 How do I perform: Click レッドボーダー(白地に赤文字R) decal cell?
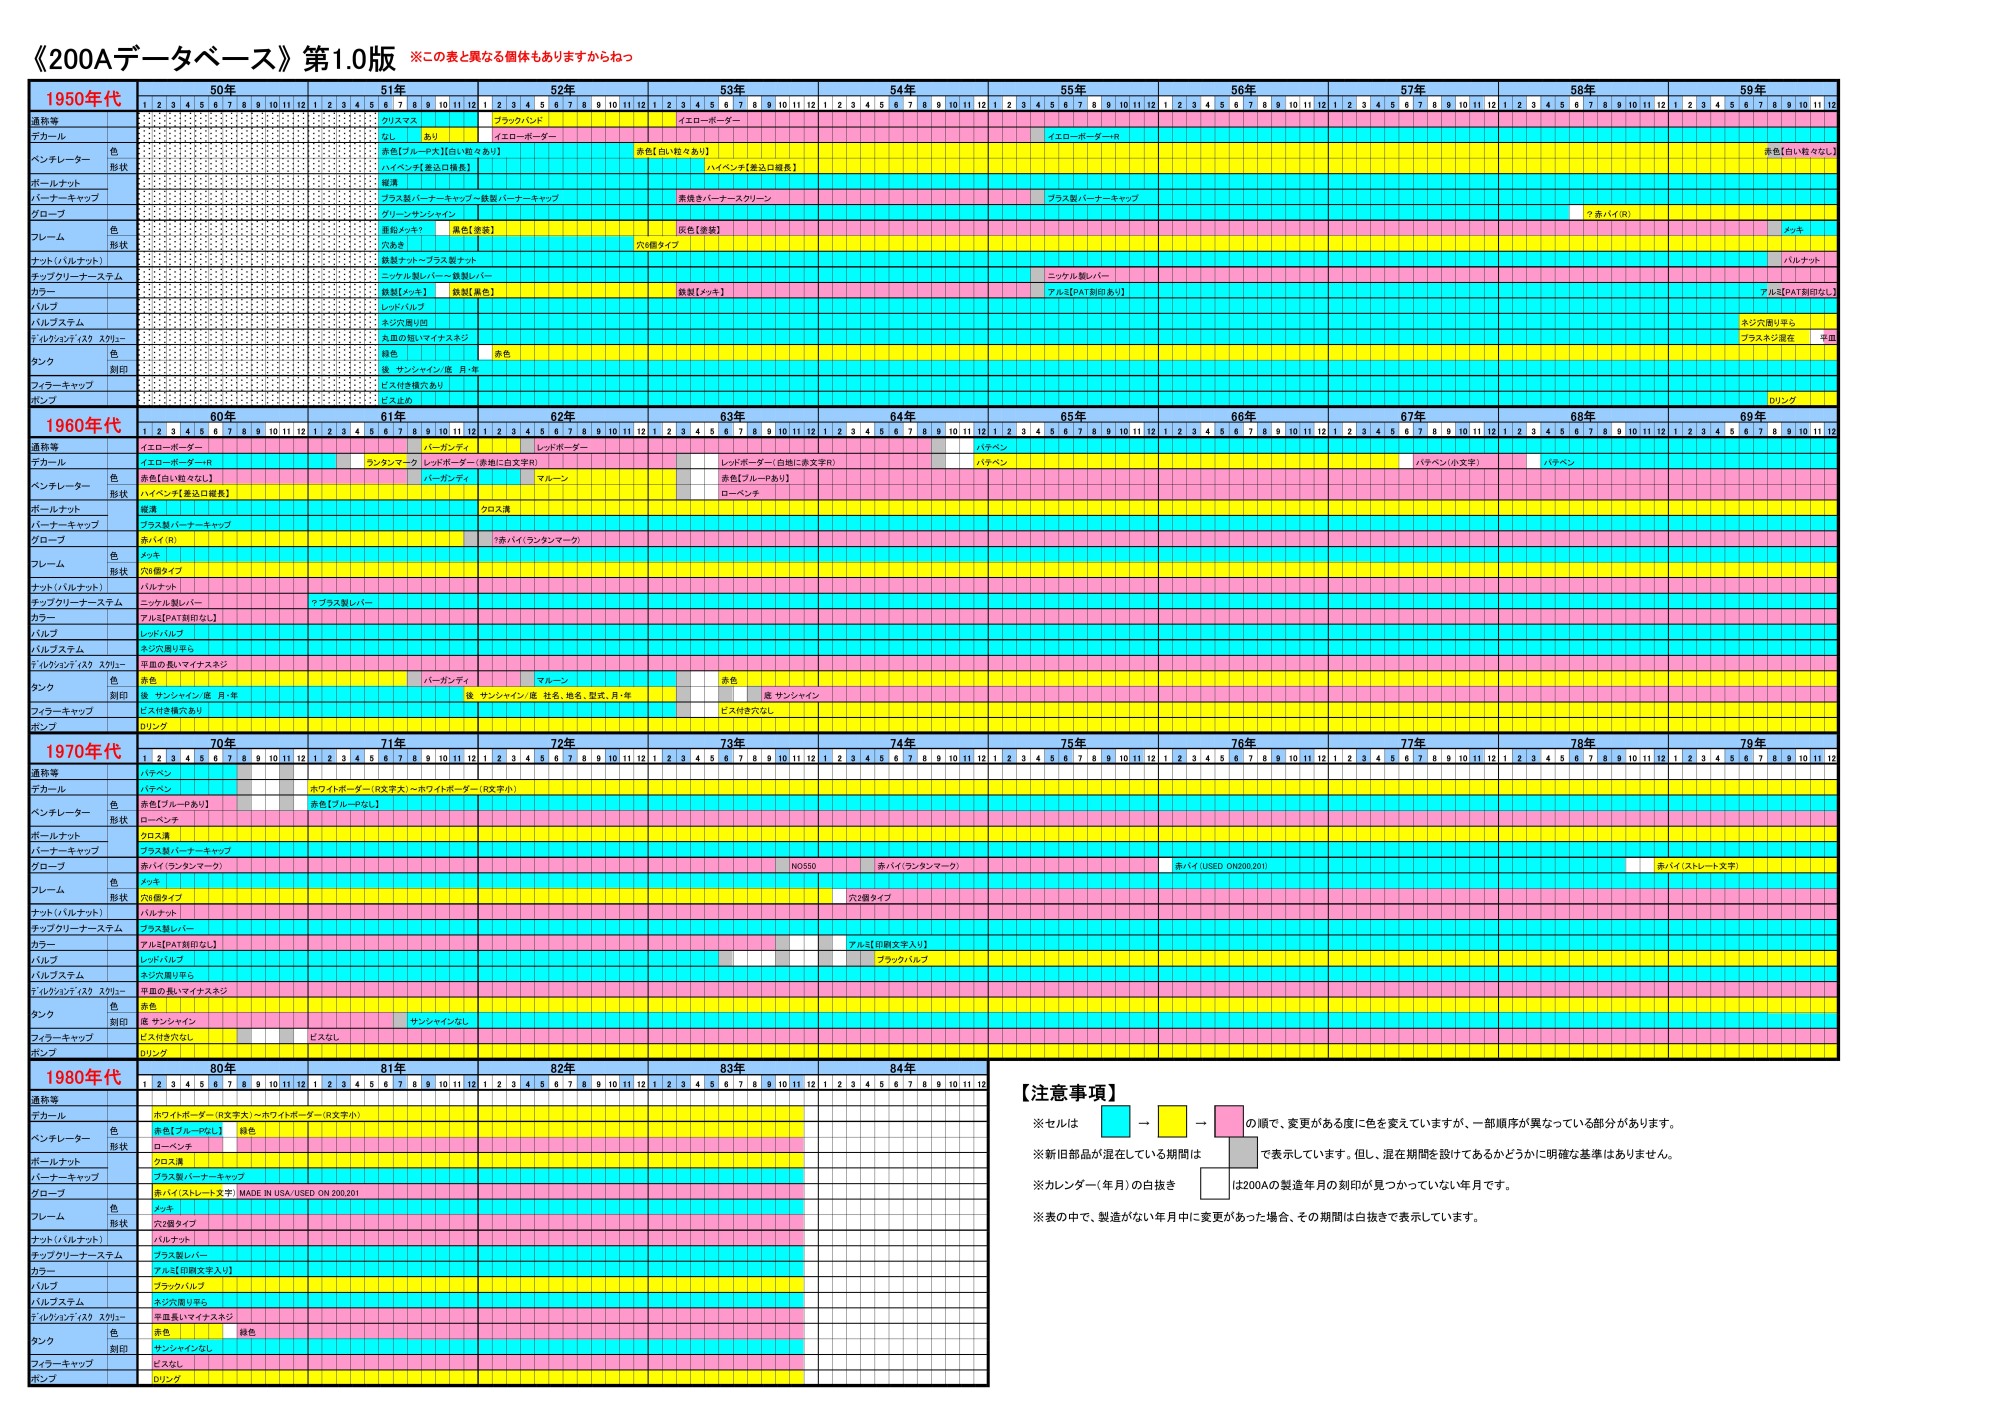(x=778, y=462)
